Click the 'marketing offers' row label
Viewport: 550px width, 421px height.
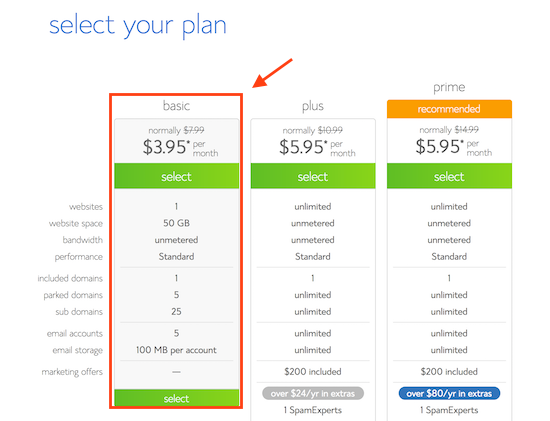click(x=72, y=372)
